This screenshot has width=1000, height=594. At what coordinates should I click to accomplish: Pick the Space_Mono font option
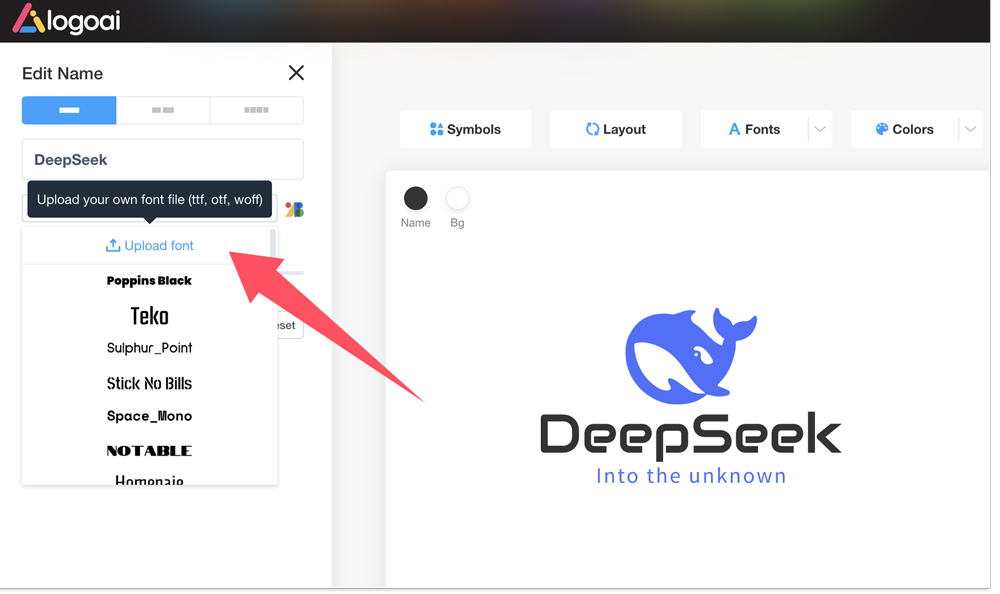point(149,416)
